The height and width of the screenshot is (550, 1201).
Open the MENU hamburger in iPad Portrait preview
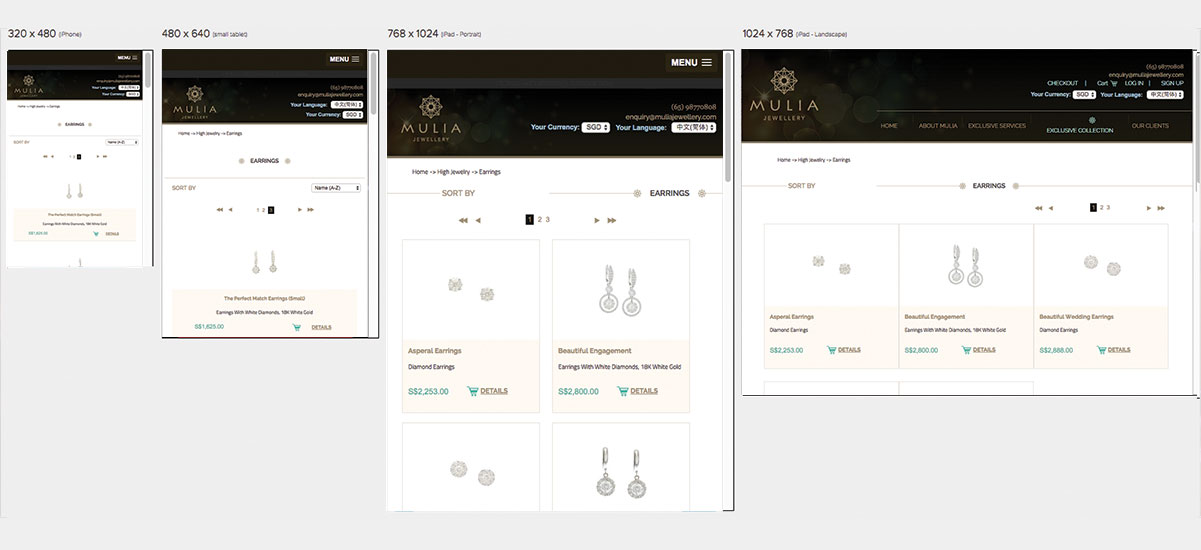(691, 62)
